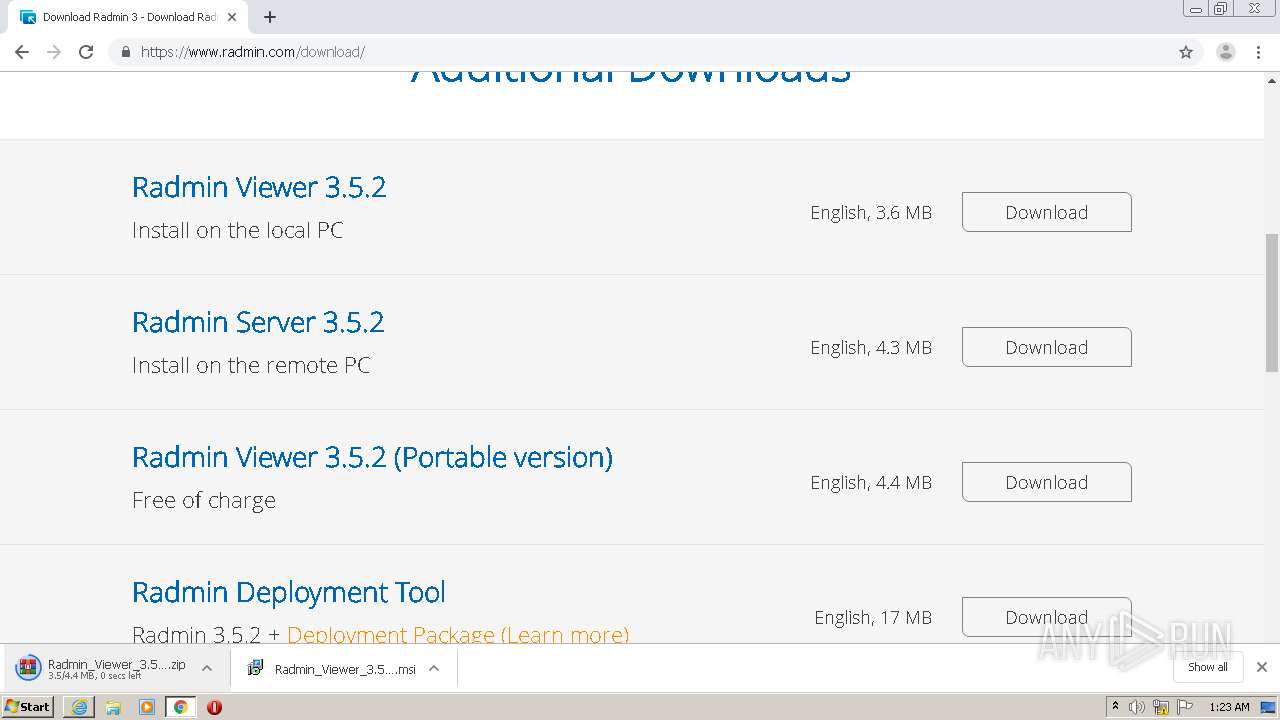This screenshot has width=1280, height=720.
Task: Select the "English, 4.4 MB" text
Action: (871, 483)
